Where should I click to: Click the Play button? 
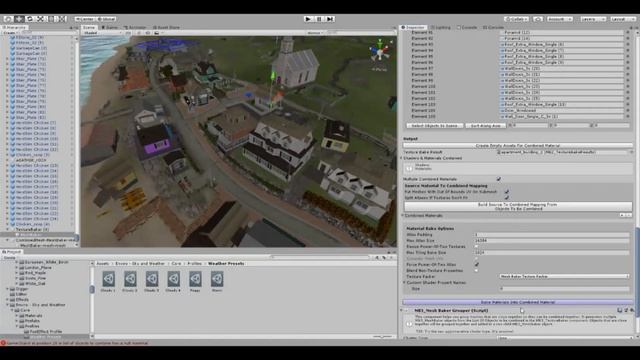tap(308, 19)
